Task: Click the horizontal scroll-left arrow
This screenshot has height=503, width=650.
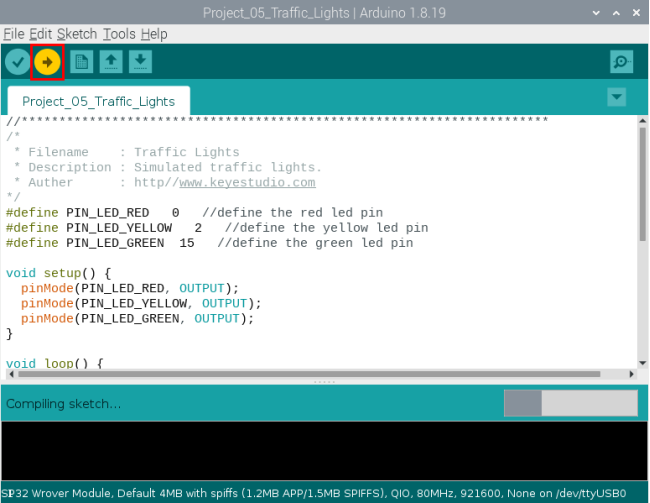Action: (x=11, y=374)
